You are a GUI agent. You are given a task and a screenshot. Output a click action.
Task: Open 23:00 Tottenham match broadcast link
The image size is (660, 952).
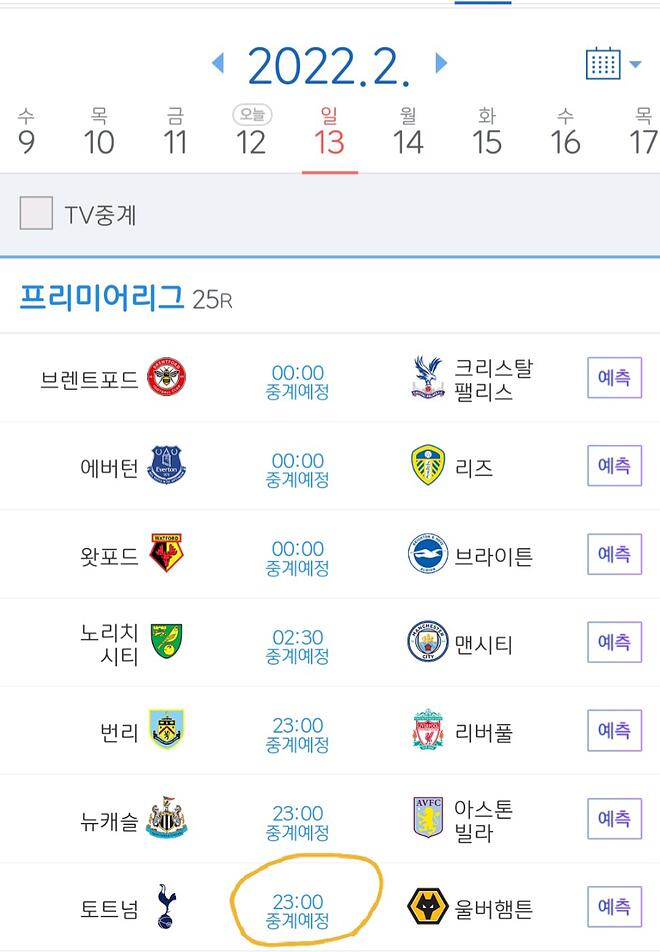tap(298, 909)
